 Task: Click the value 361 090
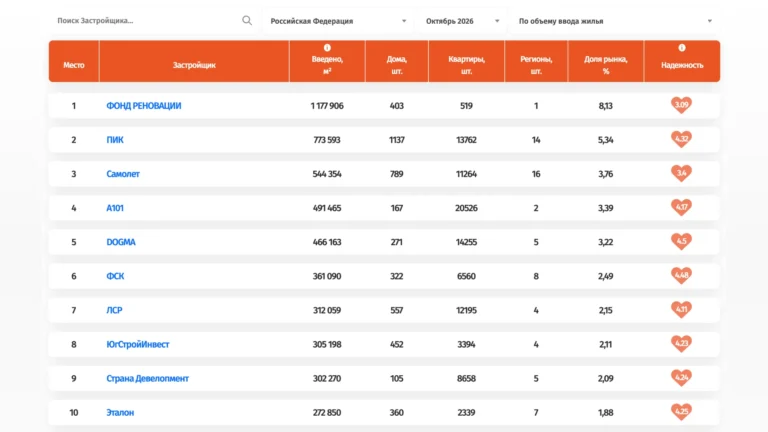coord(327,276)
